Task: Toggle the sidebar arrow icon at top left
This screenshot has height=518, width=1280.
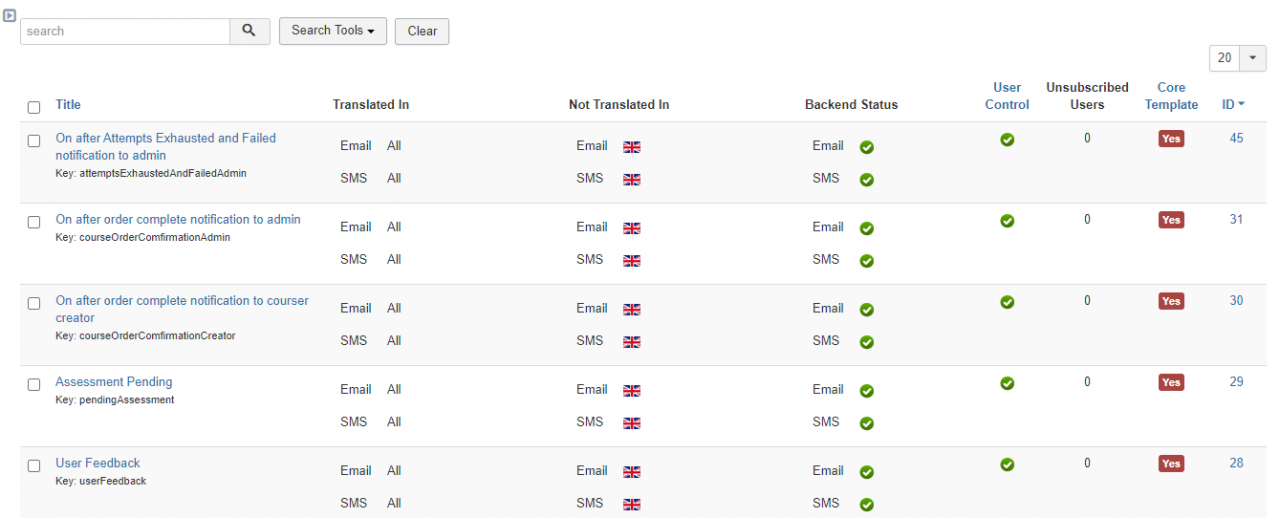Action: point(9,15)
